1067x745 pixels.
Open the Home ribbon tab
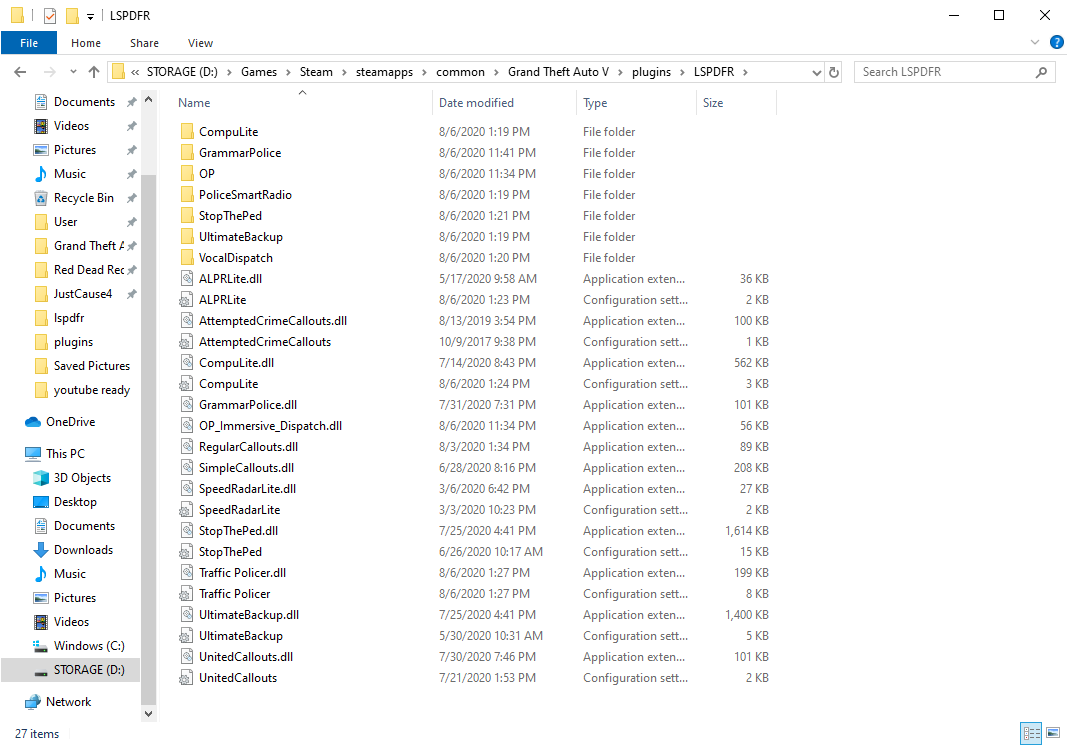click(86, 43)
